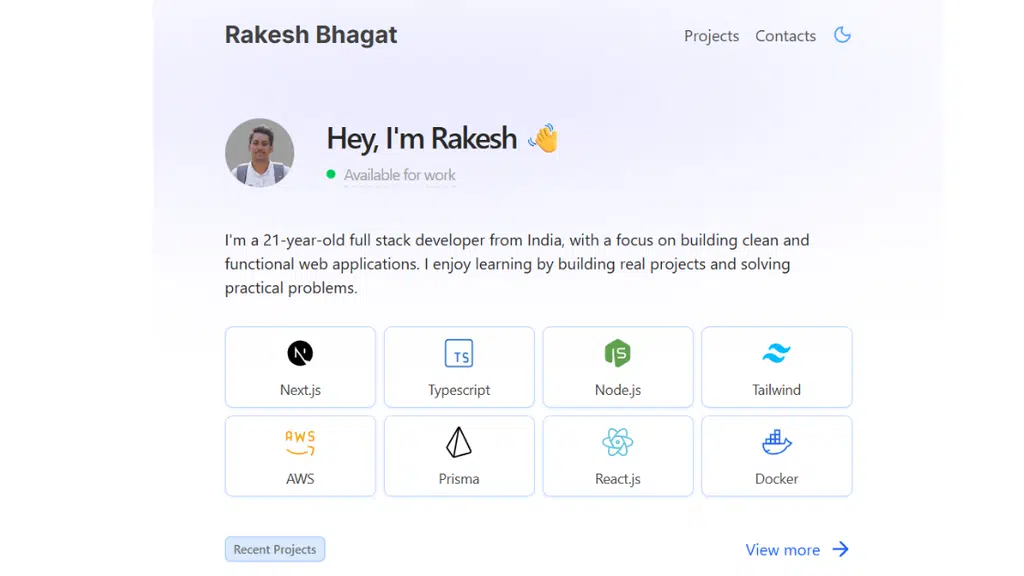The width and height of the screenshot is (1024, 576).
Task: Click the green availability status dot
Action: tap(330, 174)
